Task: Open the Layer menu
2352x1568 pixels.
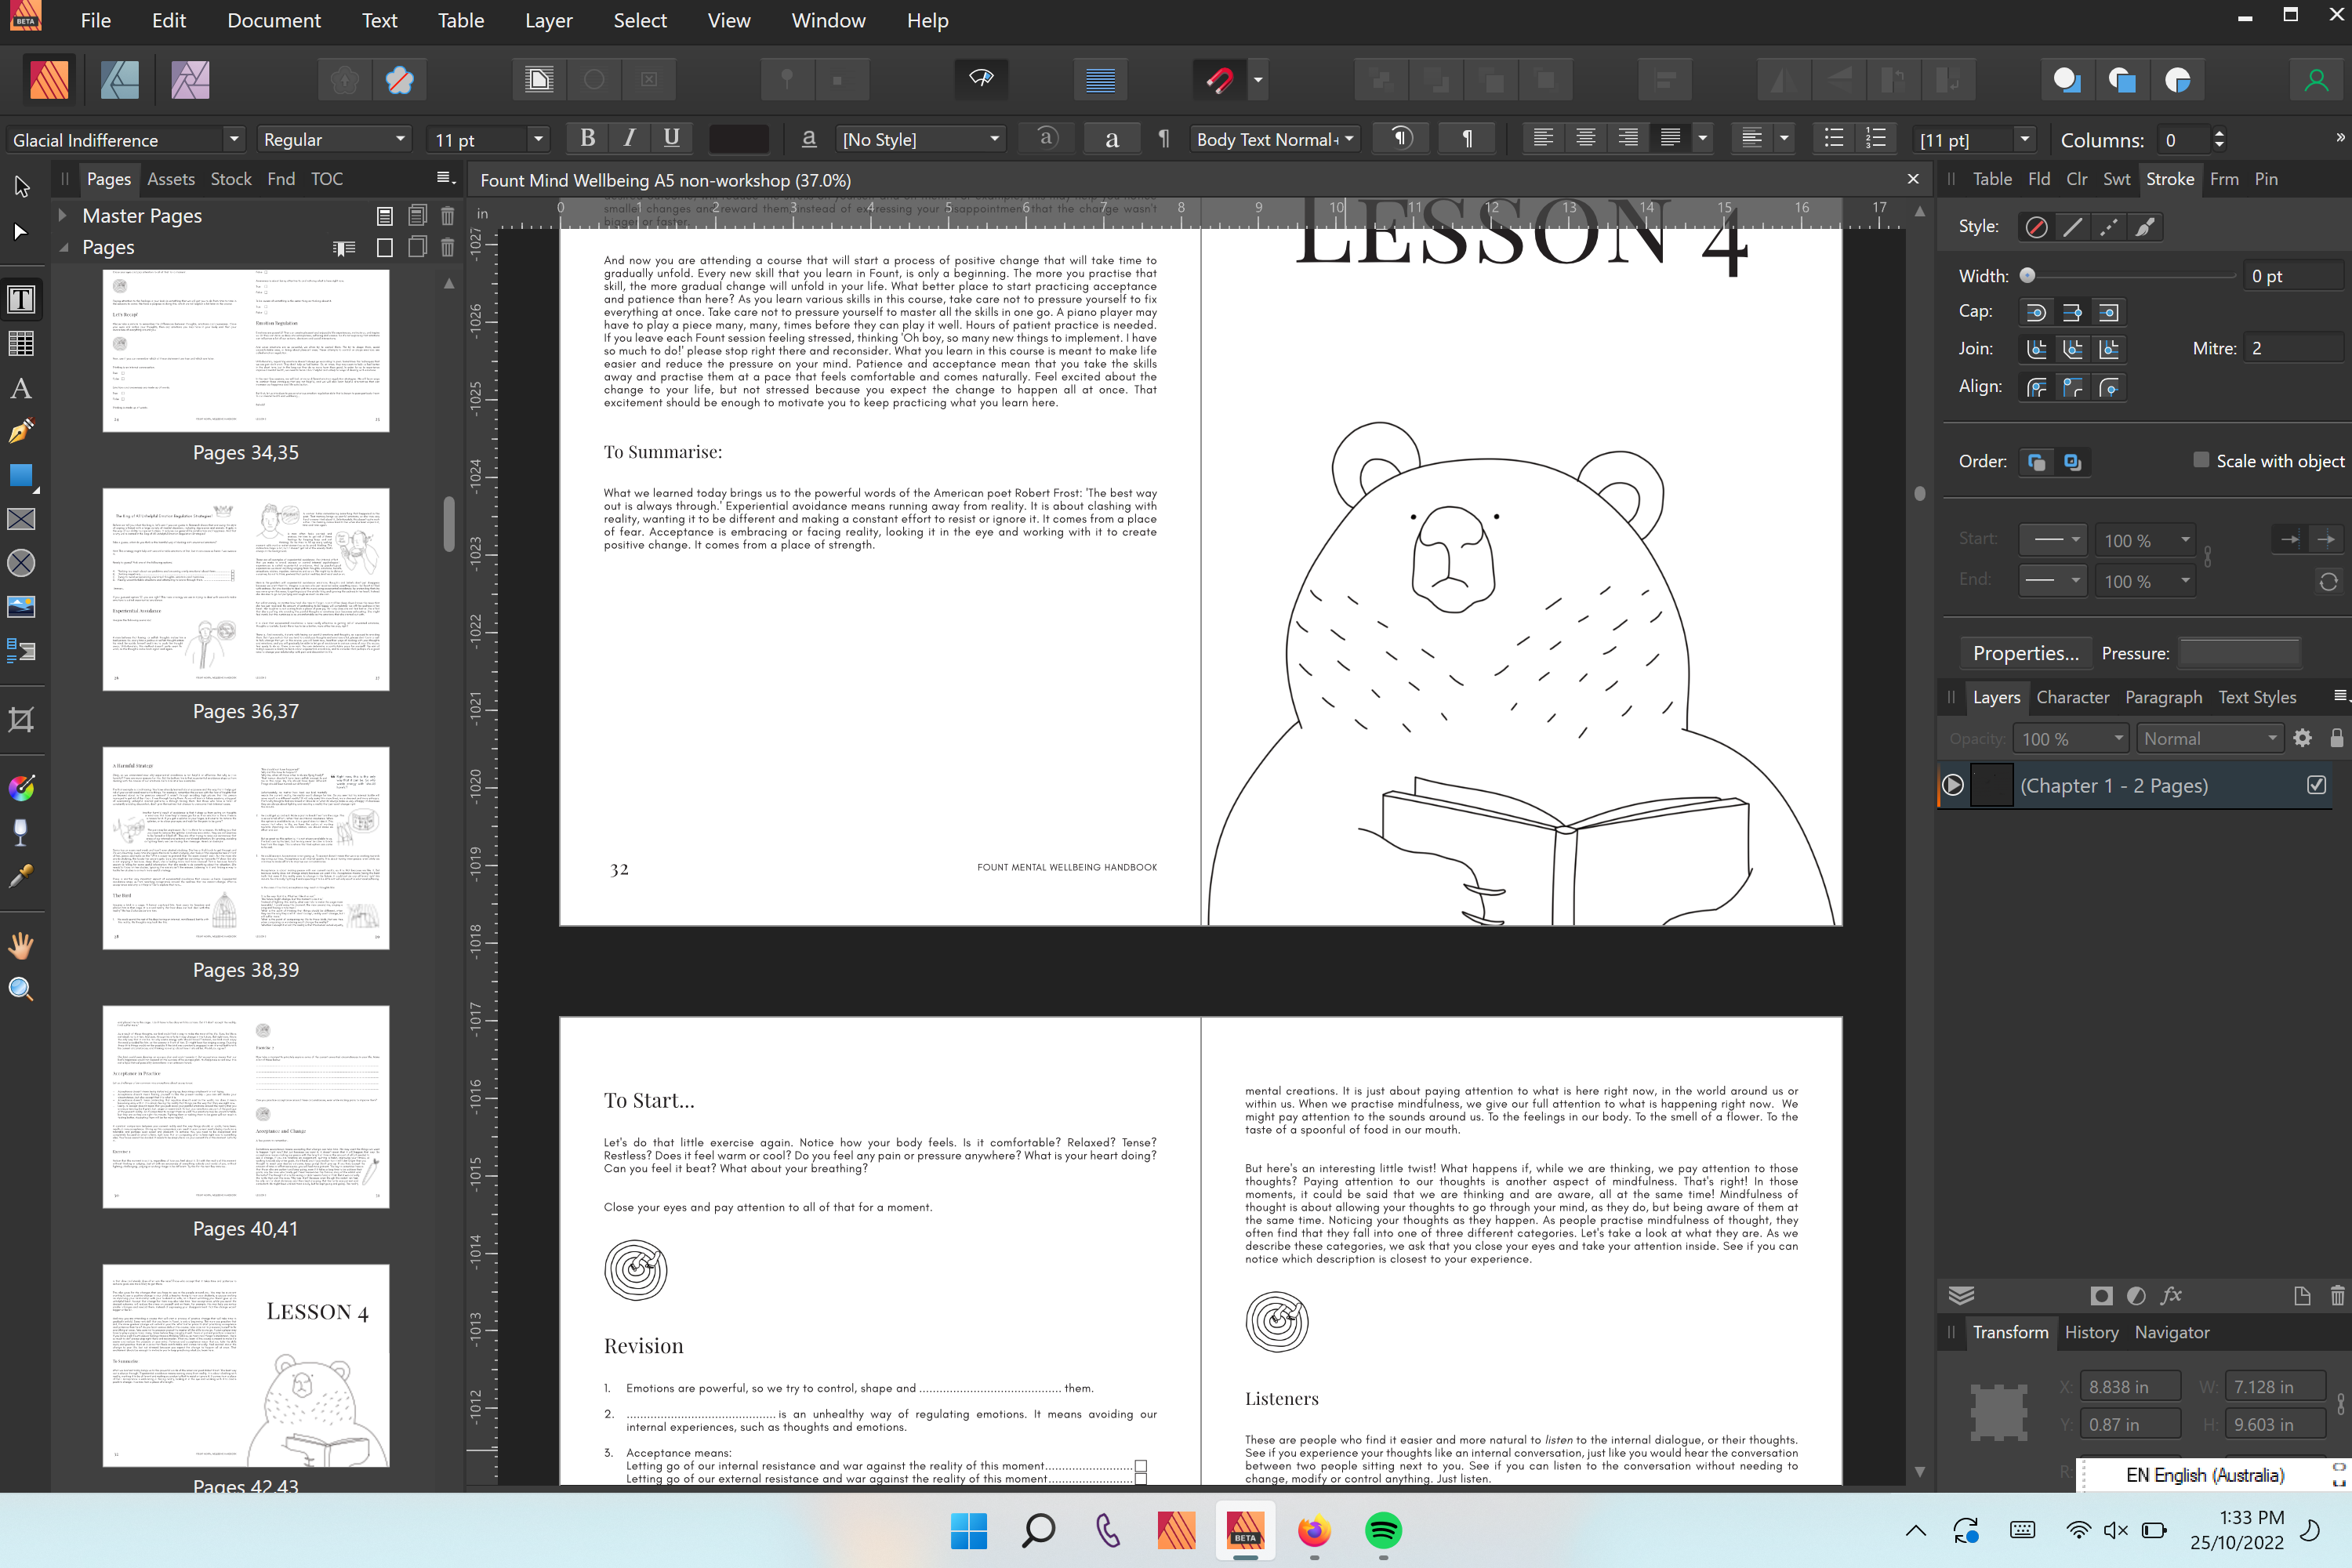Action: (x=549, y=20)
